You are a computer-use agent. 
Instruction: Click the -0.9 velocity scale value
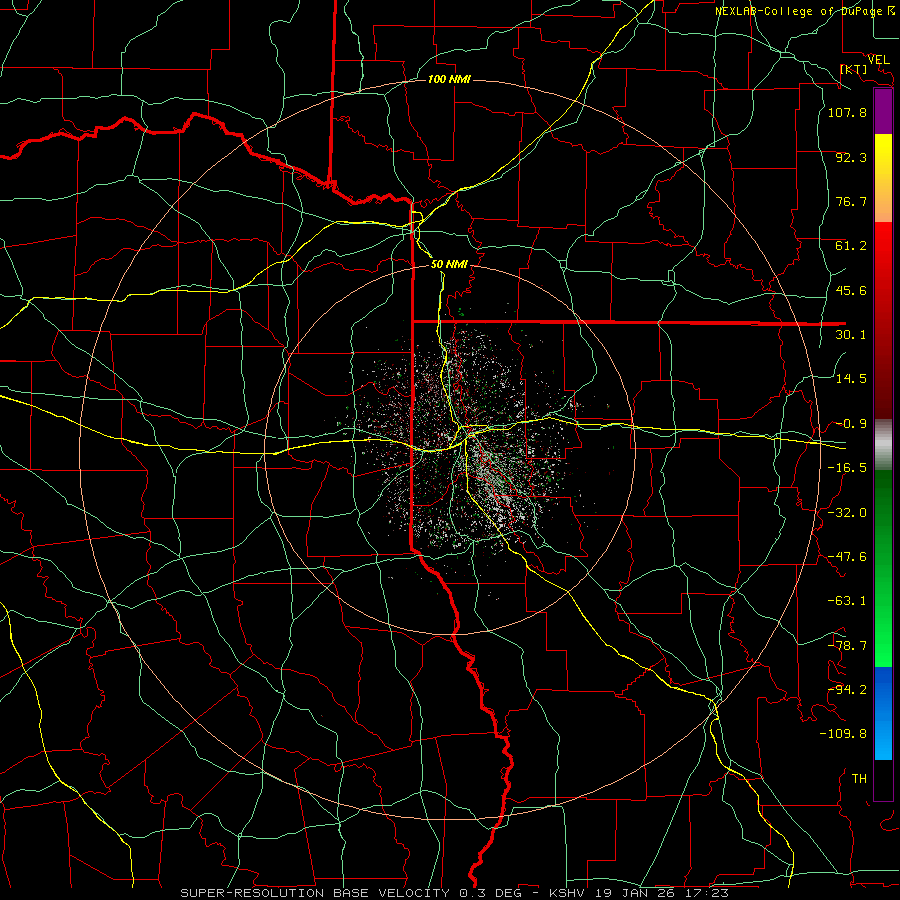851,424
